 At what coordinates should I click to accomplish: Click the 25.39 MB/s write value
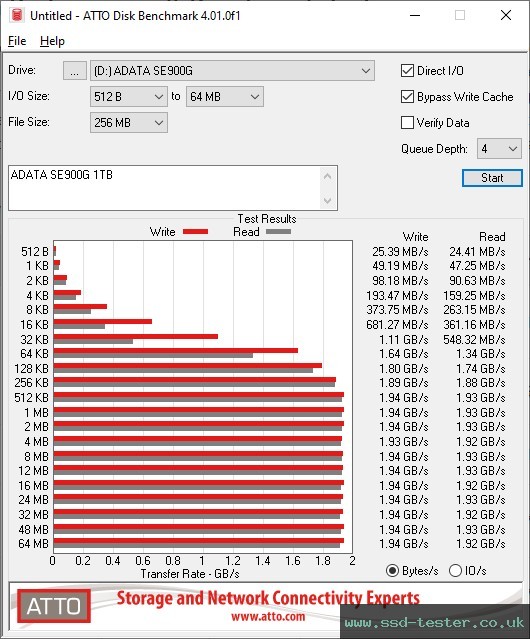(400, 251)
